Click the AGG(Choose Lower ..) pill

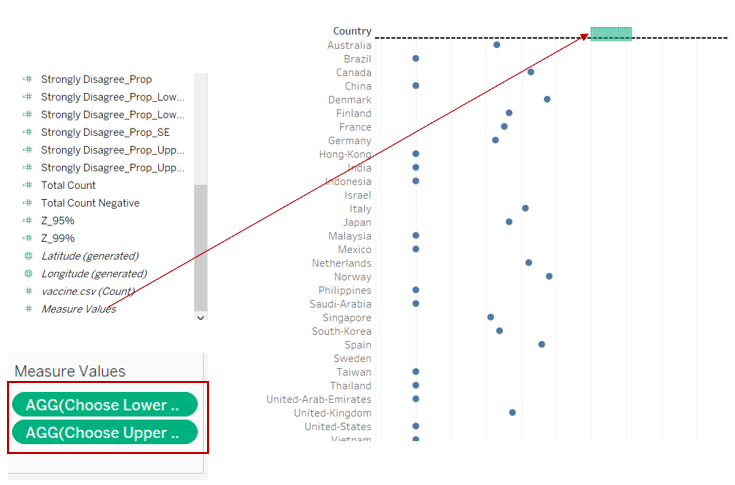pyautogui.click(x=105, y=405)
